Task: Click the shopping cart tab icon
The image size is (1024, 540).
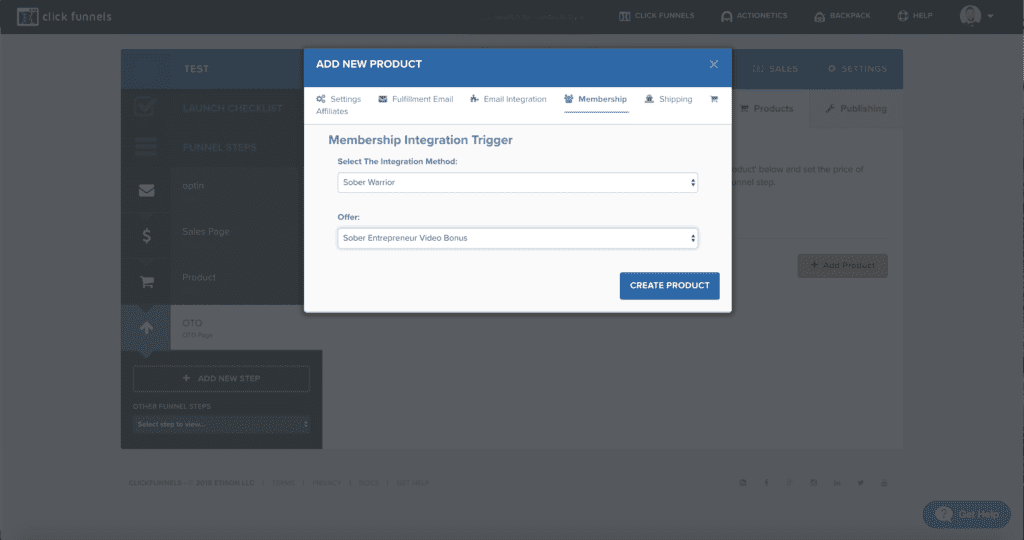Action: click(x=714, y=99)
